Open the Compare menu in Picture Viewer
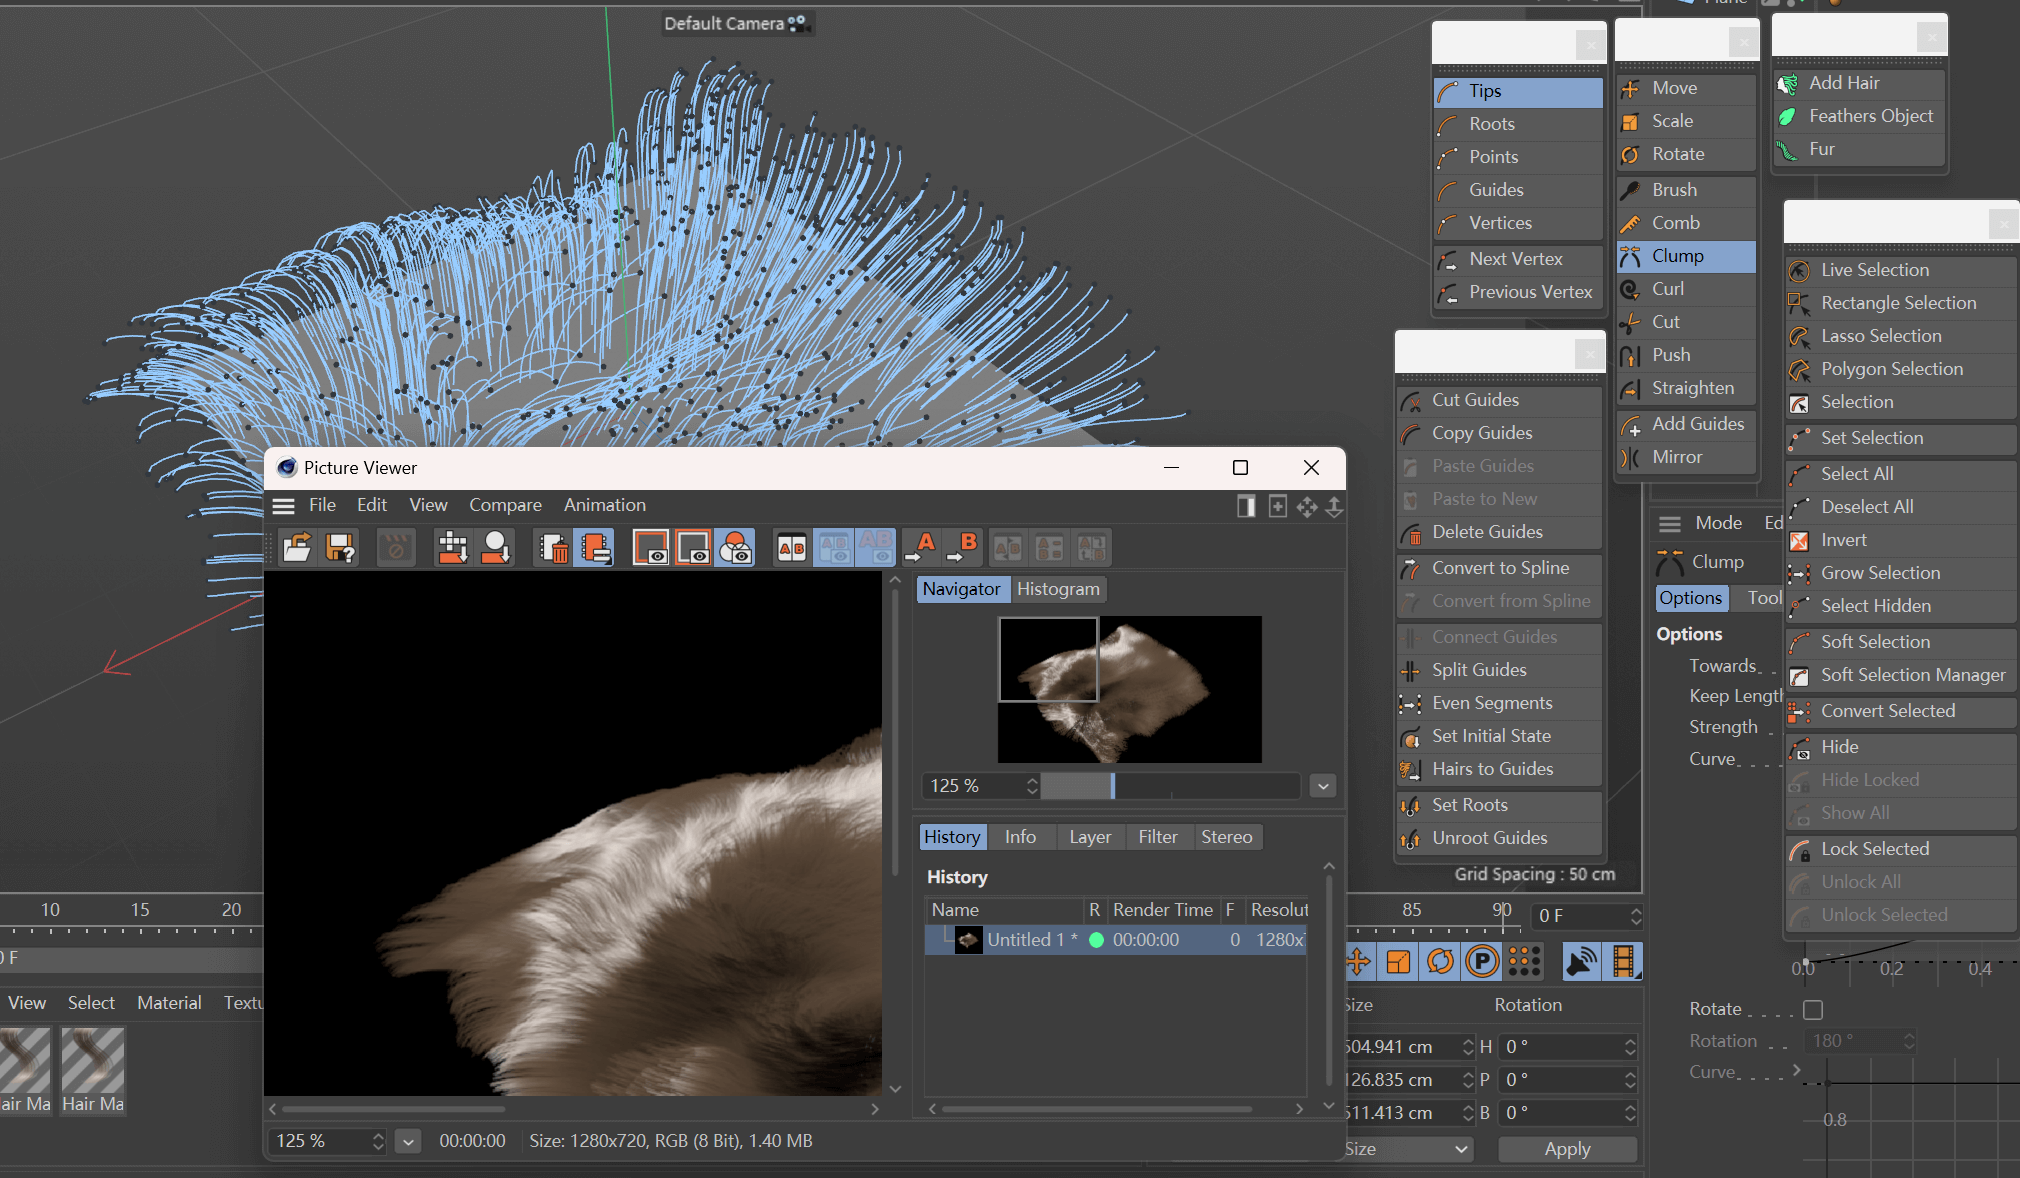 505,505
